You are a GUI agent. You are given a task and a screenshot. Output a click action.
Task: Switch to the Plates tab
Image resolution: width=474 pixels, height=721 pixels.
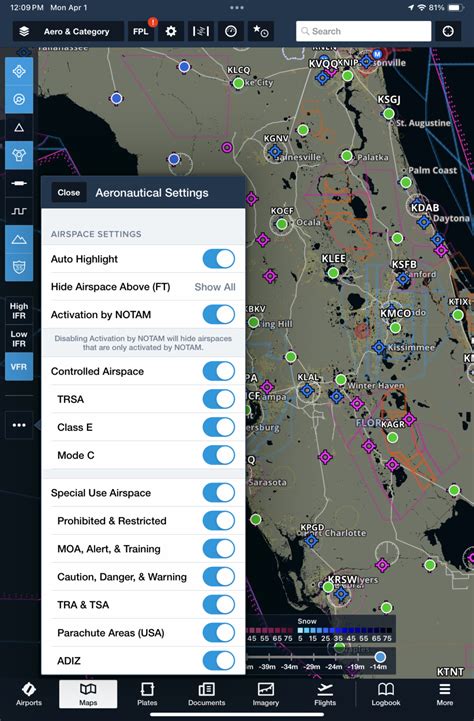[147, 694]
